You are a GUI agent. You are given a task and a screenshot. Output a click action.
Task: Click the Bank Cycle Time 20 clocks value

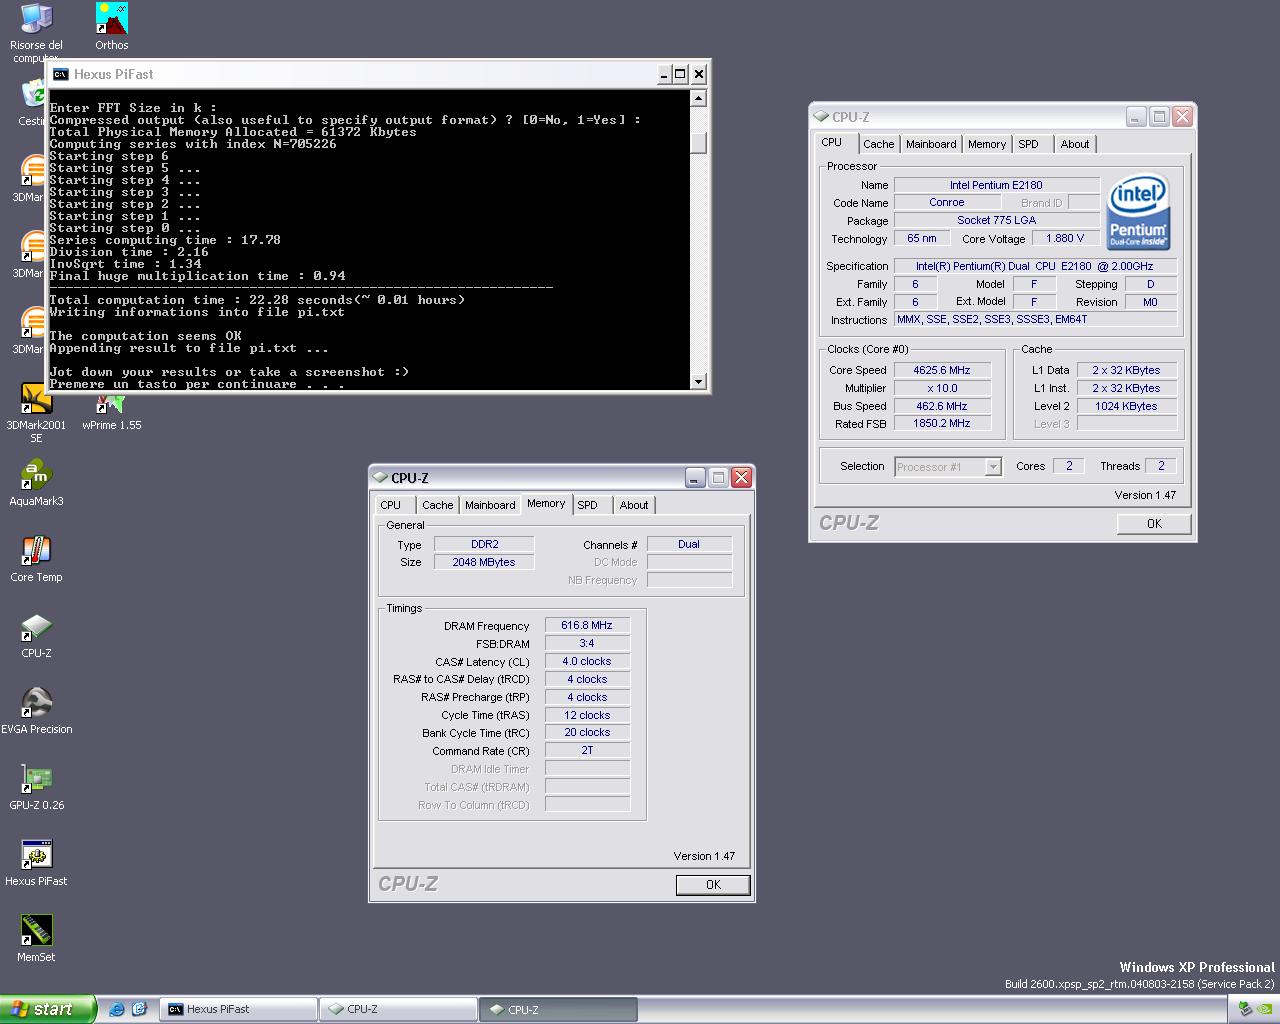click(587, 733)
